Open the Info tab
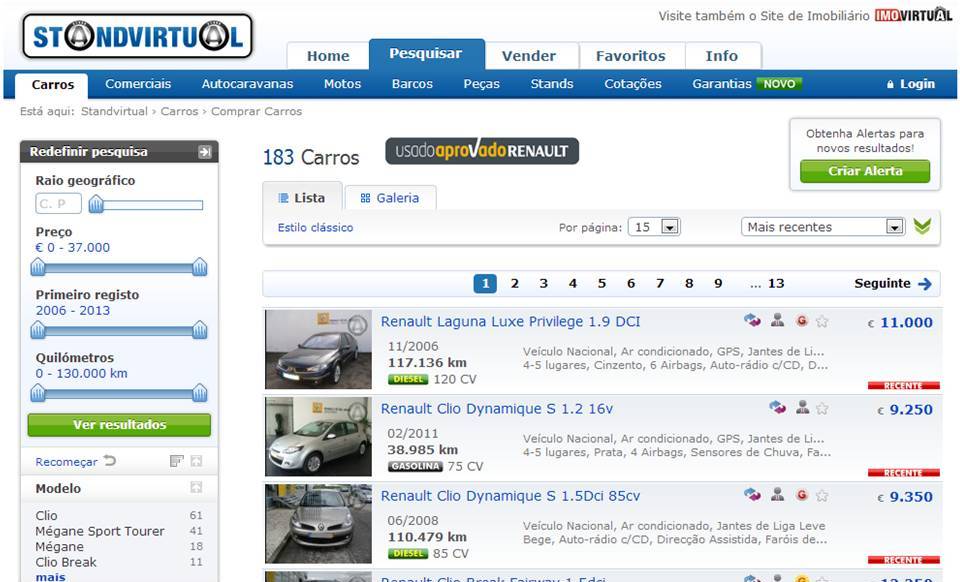This screenshot has height=582, width=960. 722,56
